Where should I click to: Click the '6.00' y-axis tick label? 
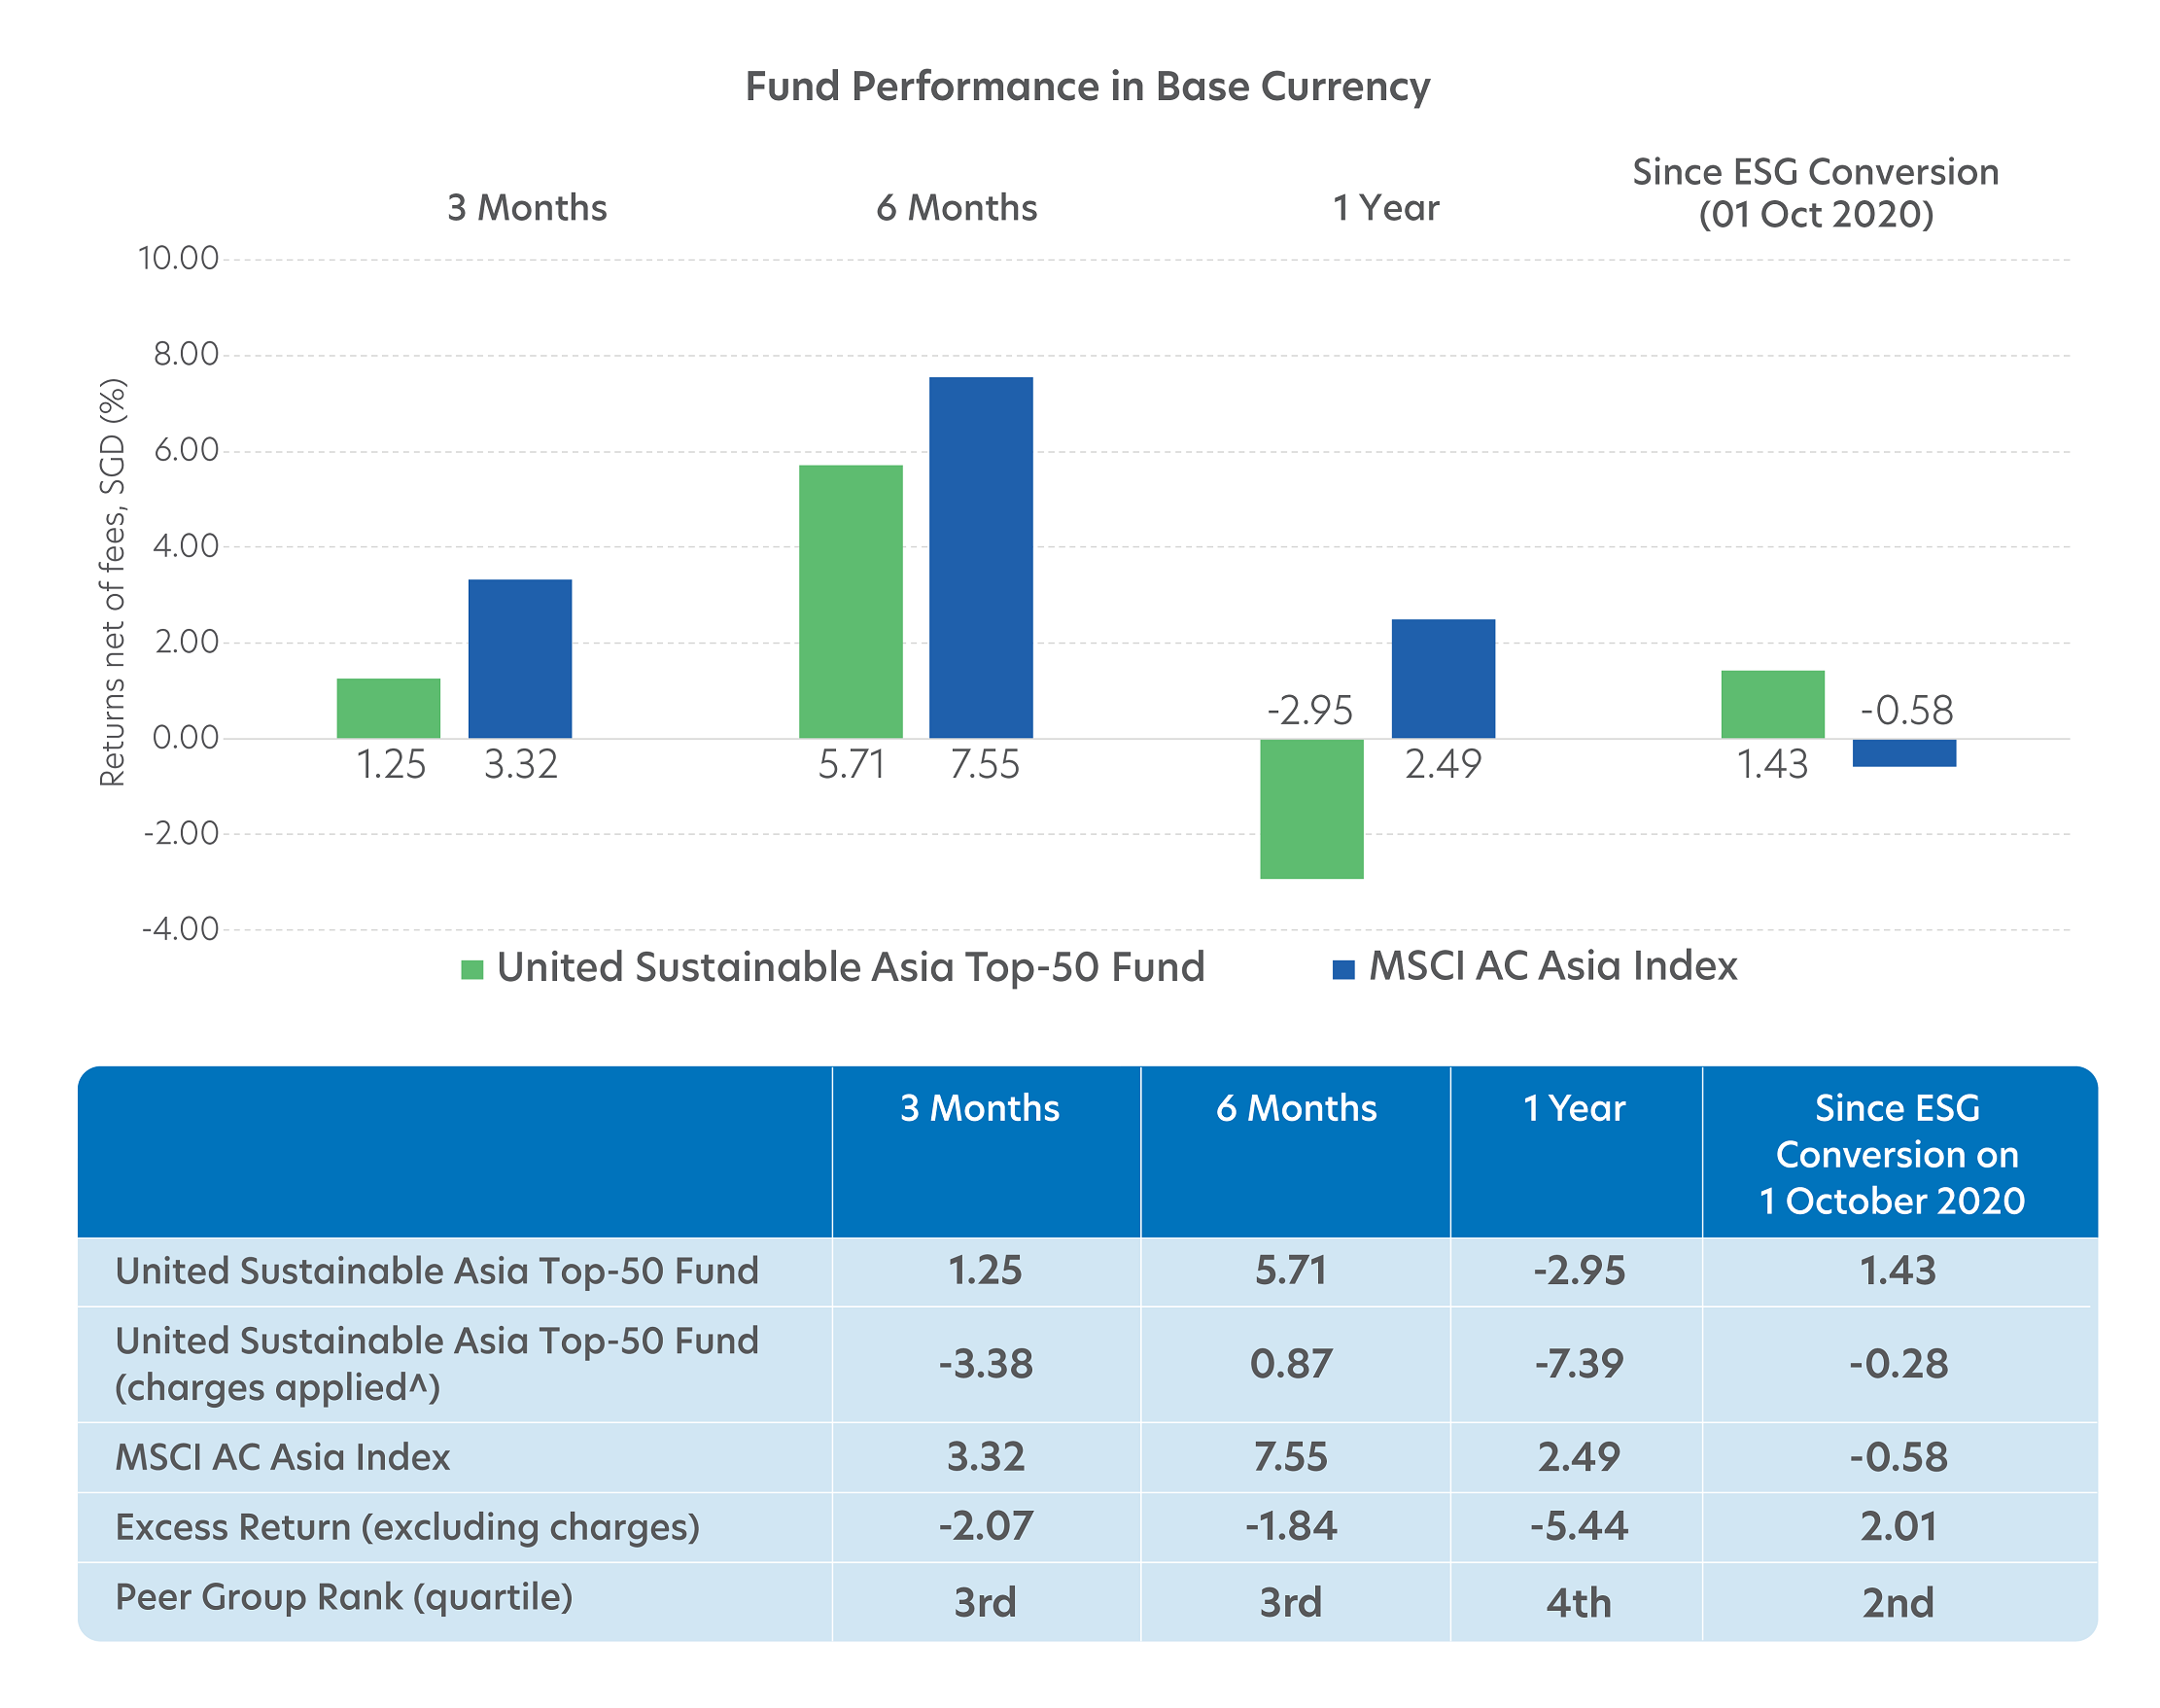tap(185, 450)
